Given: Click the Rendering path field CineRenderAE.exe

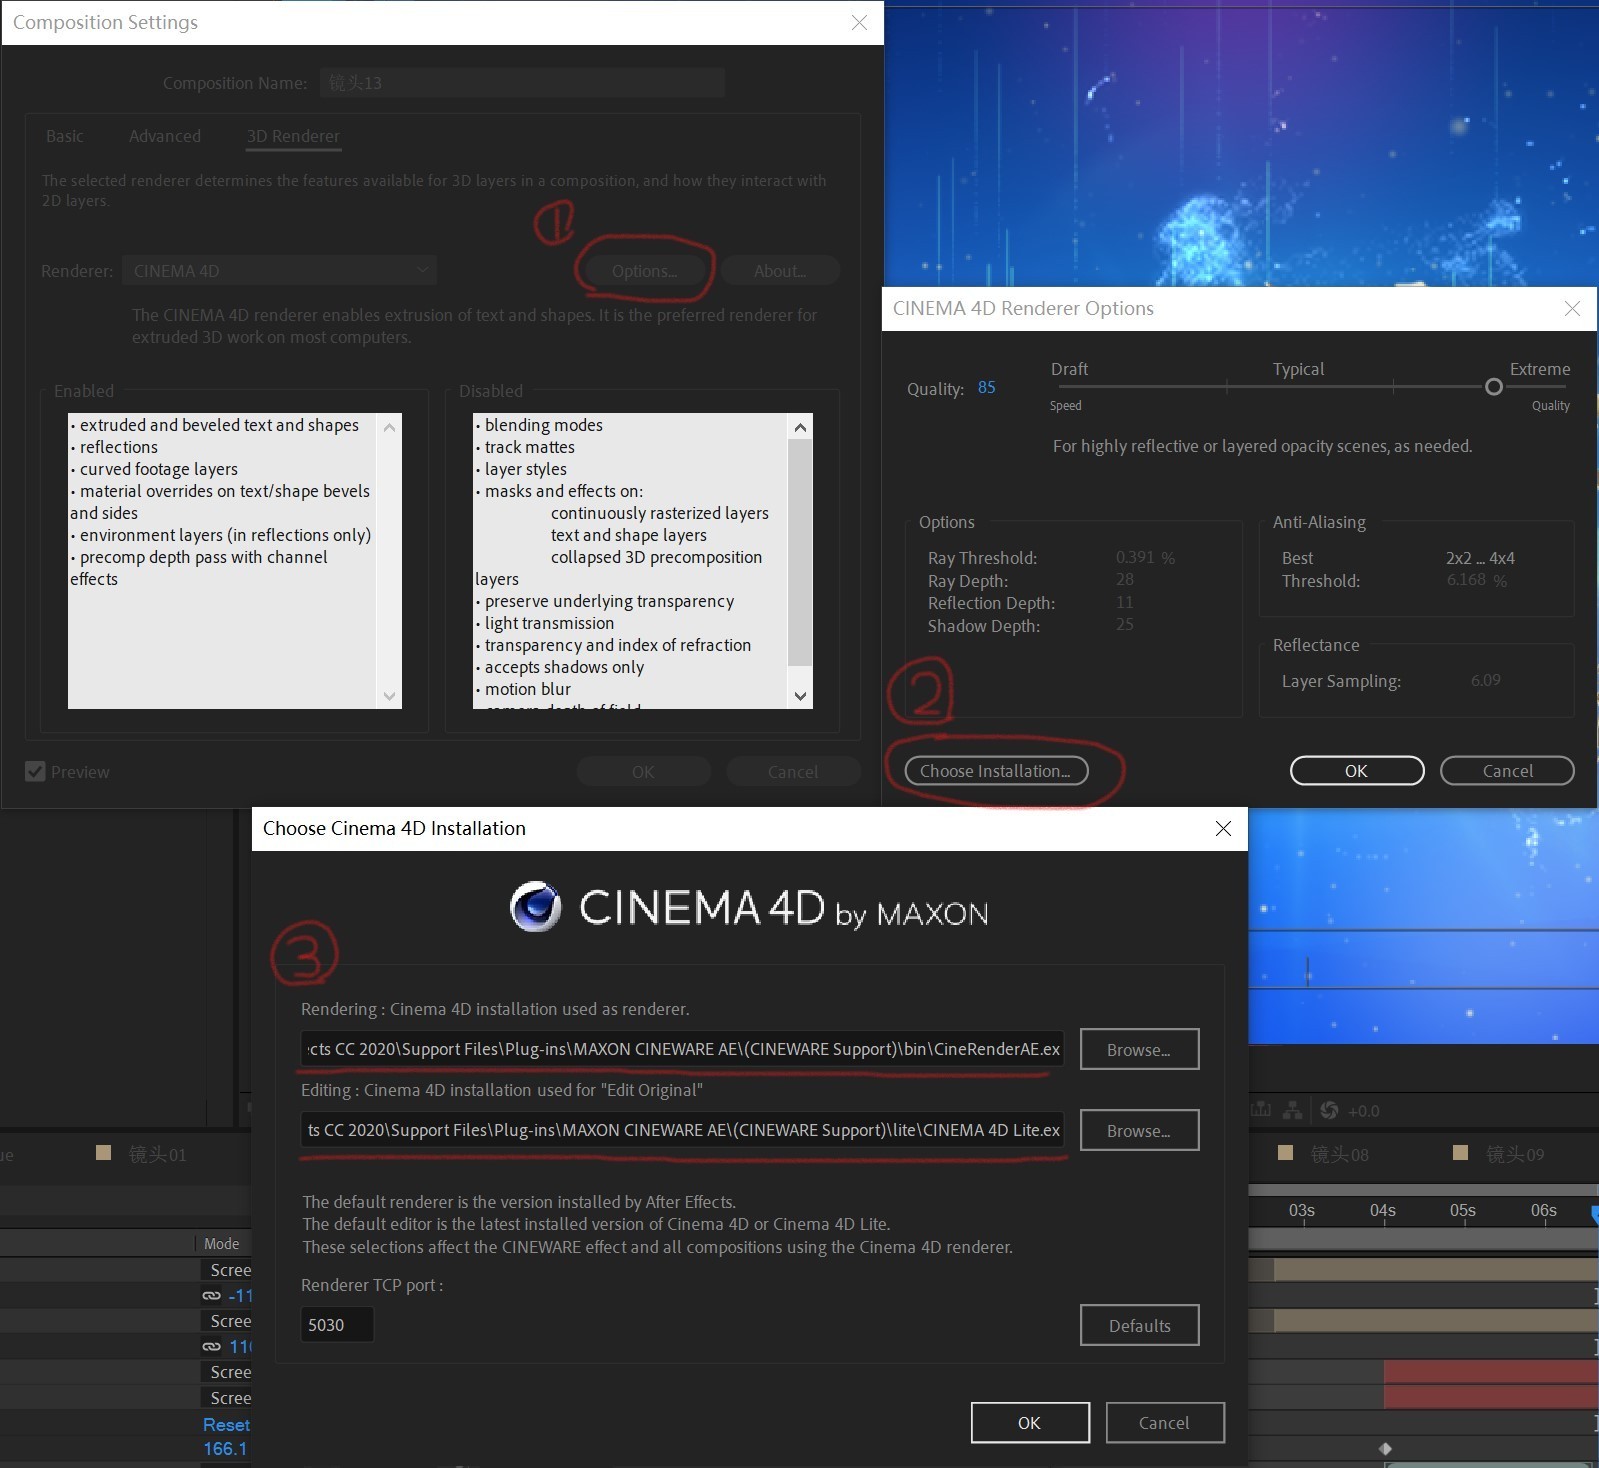Looking at the screenshot, I should (682, 1049).
